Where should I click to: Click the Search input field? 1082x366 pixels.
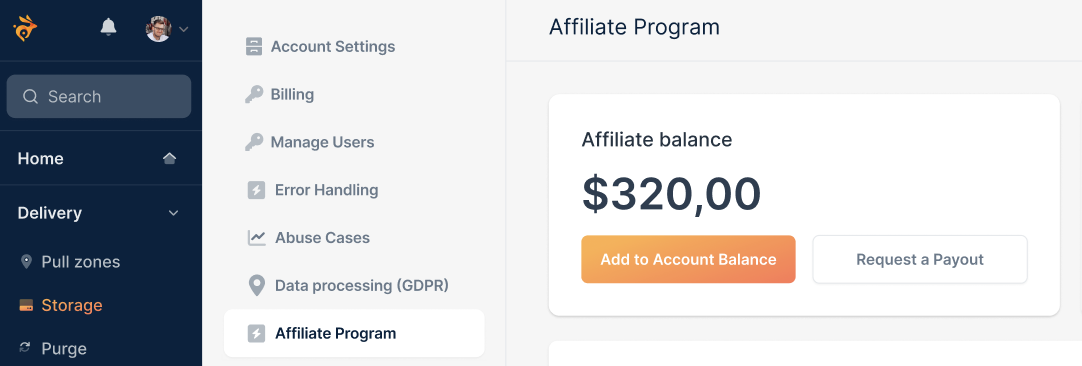[x=99, y=97]
